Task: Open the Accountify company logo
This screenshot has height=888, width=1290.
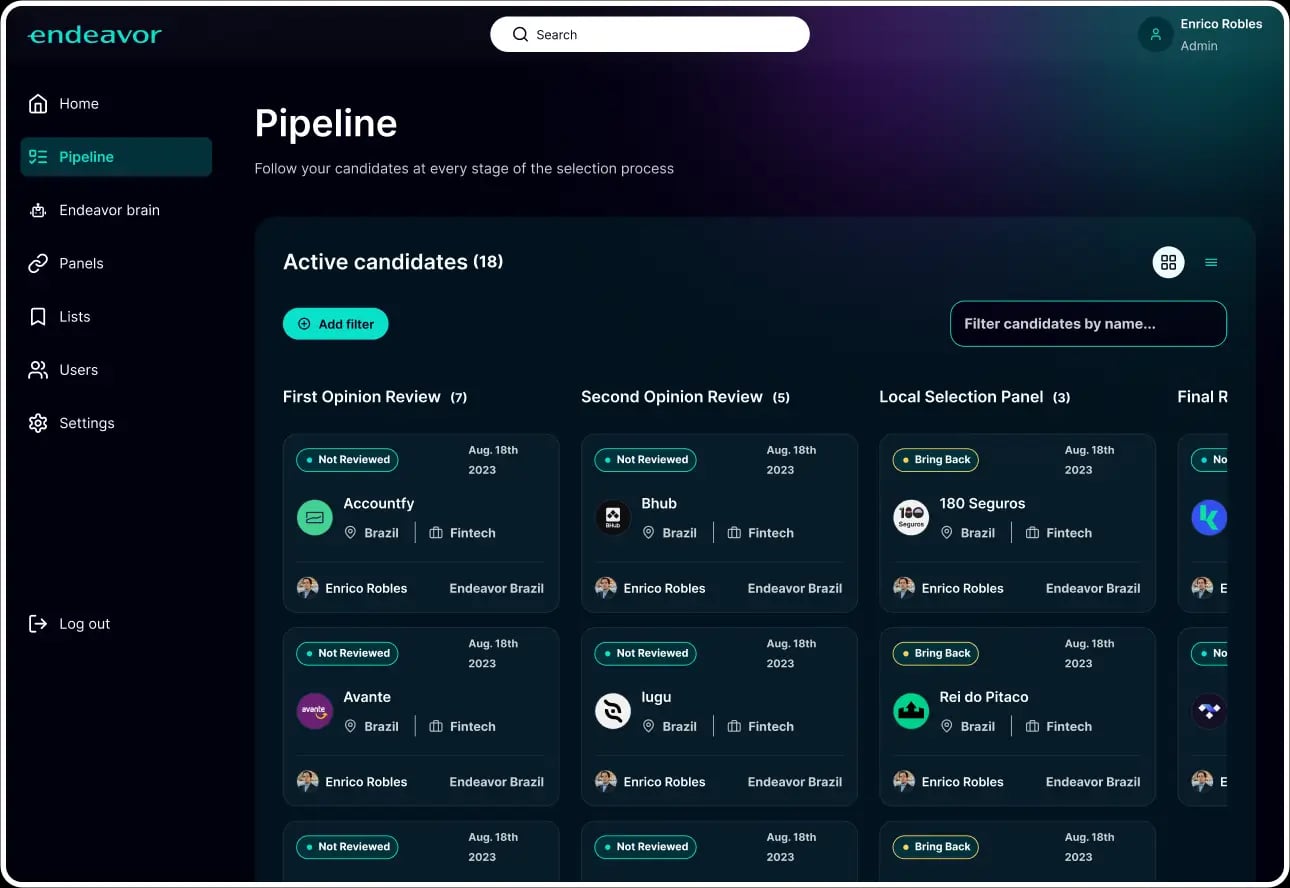Action: (x=314, y=517)
